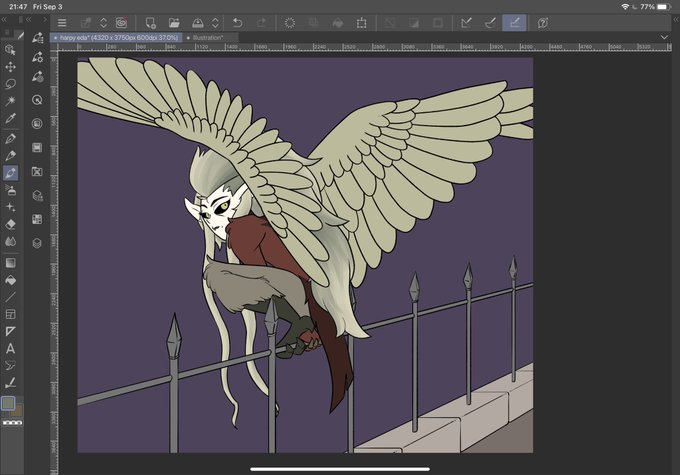Tap the iPad home indicator bar
This screenshot has height=475, width=680.
[x=340, y=469]
